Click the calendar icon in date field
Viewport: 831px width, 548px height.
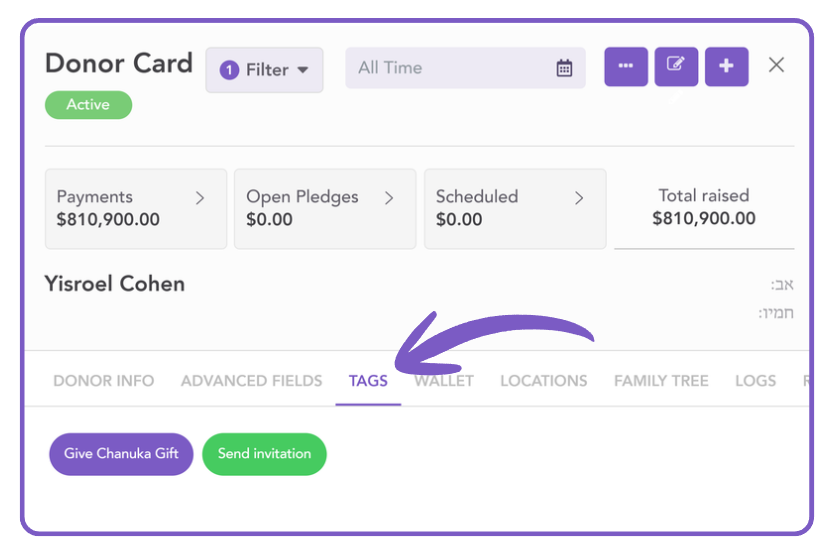[564, 69]
